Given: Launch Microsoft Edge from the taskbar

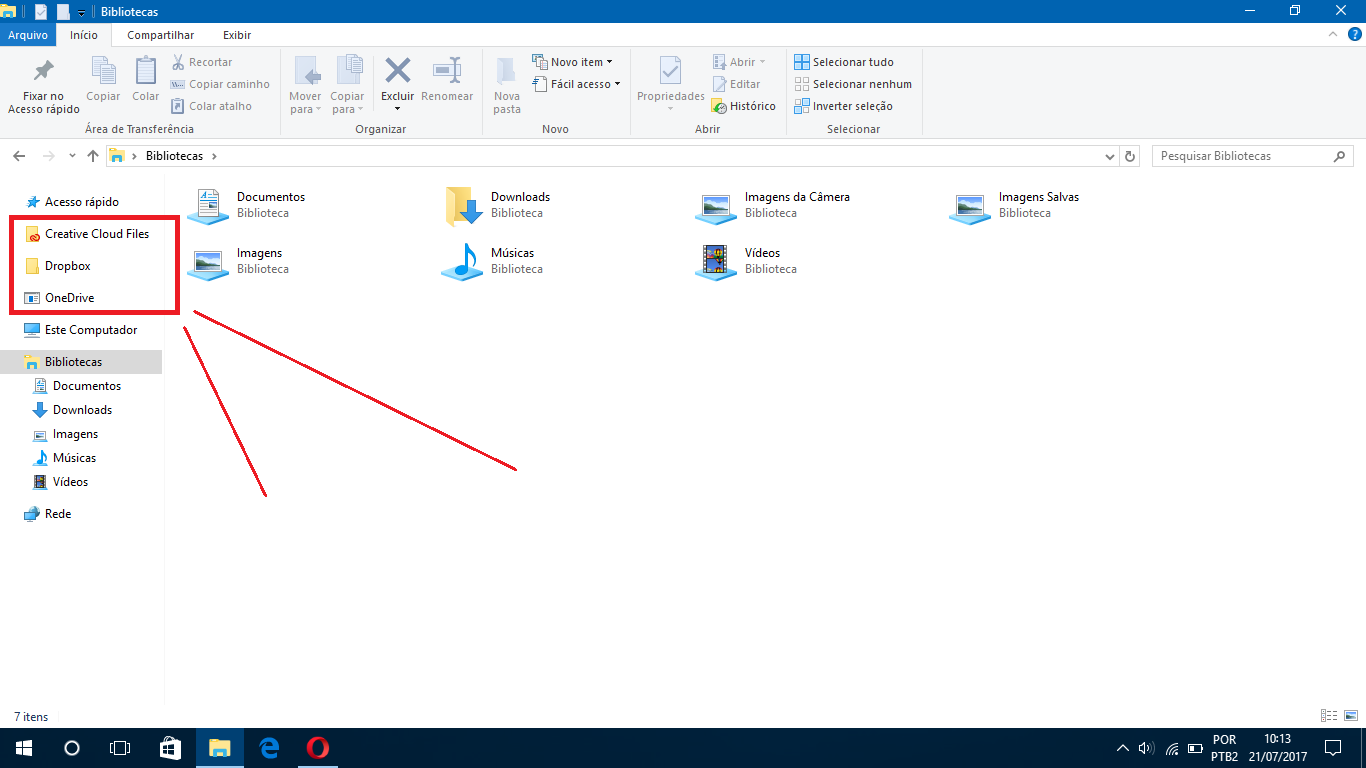Looking at the screenshot, I should (268, 748).
